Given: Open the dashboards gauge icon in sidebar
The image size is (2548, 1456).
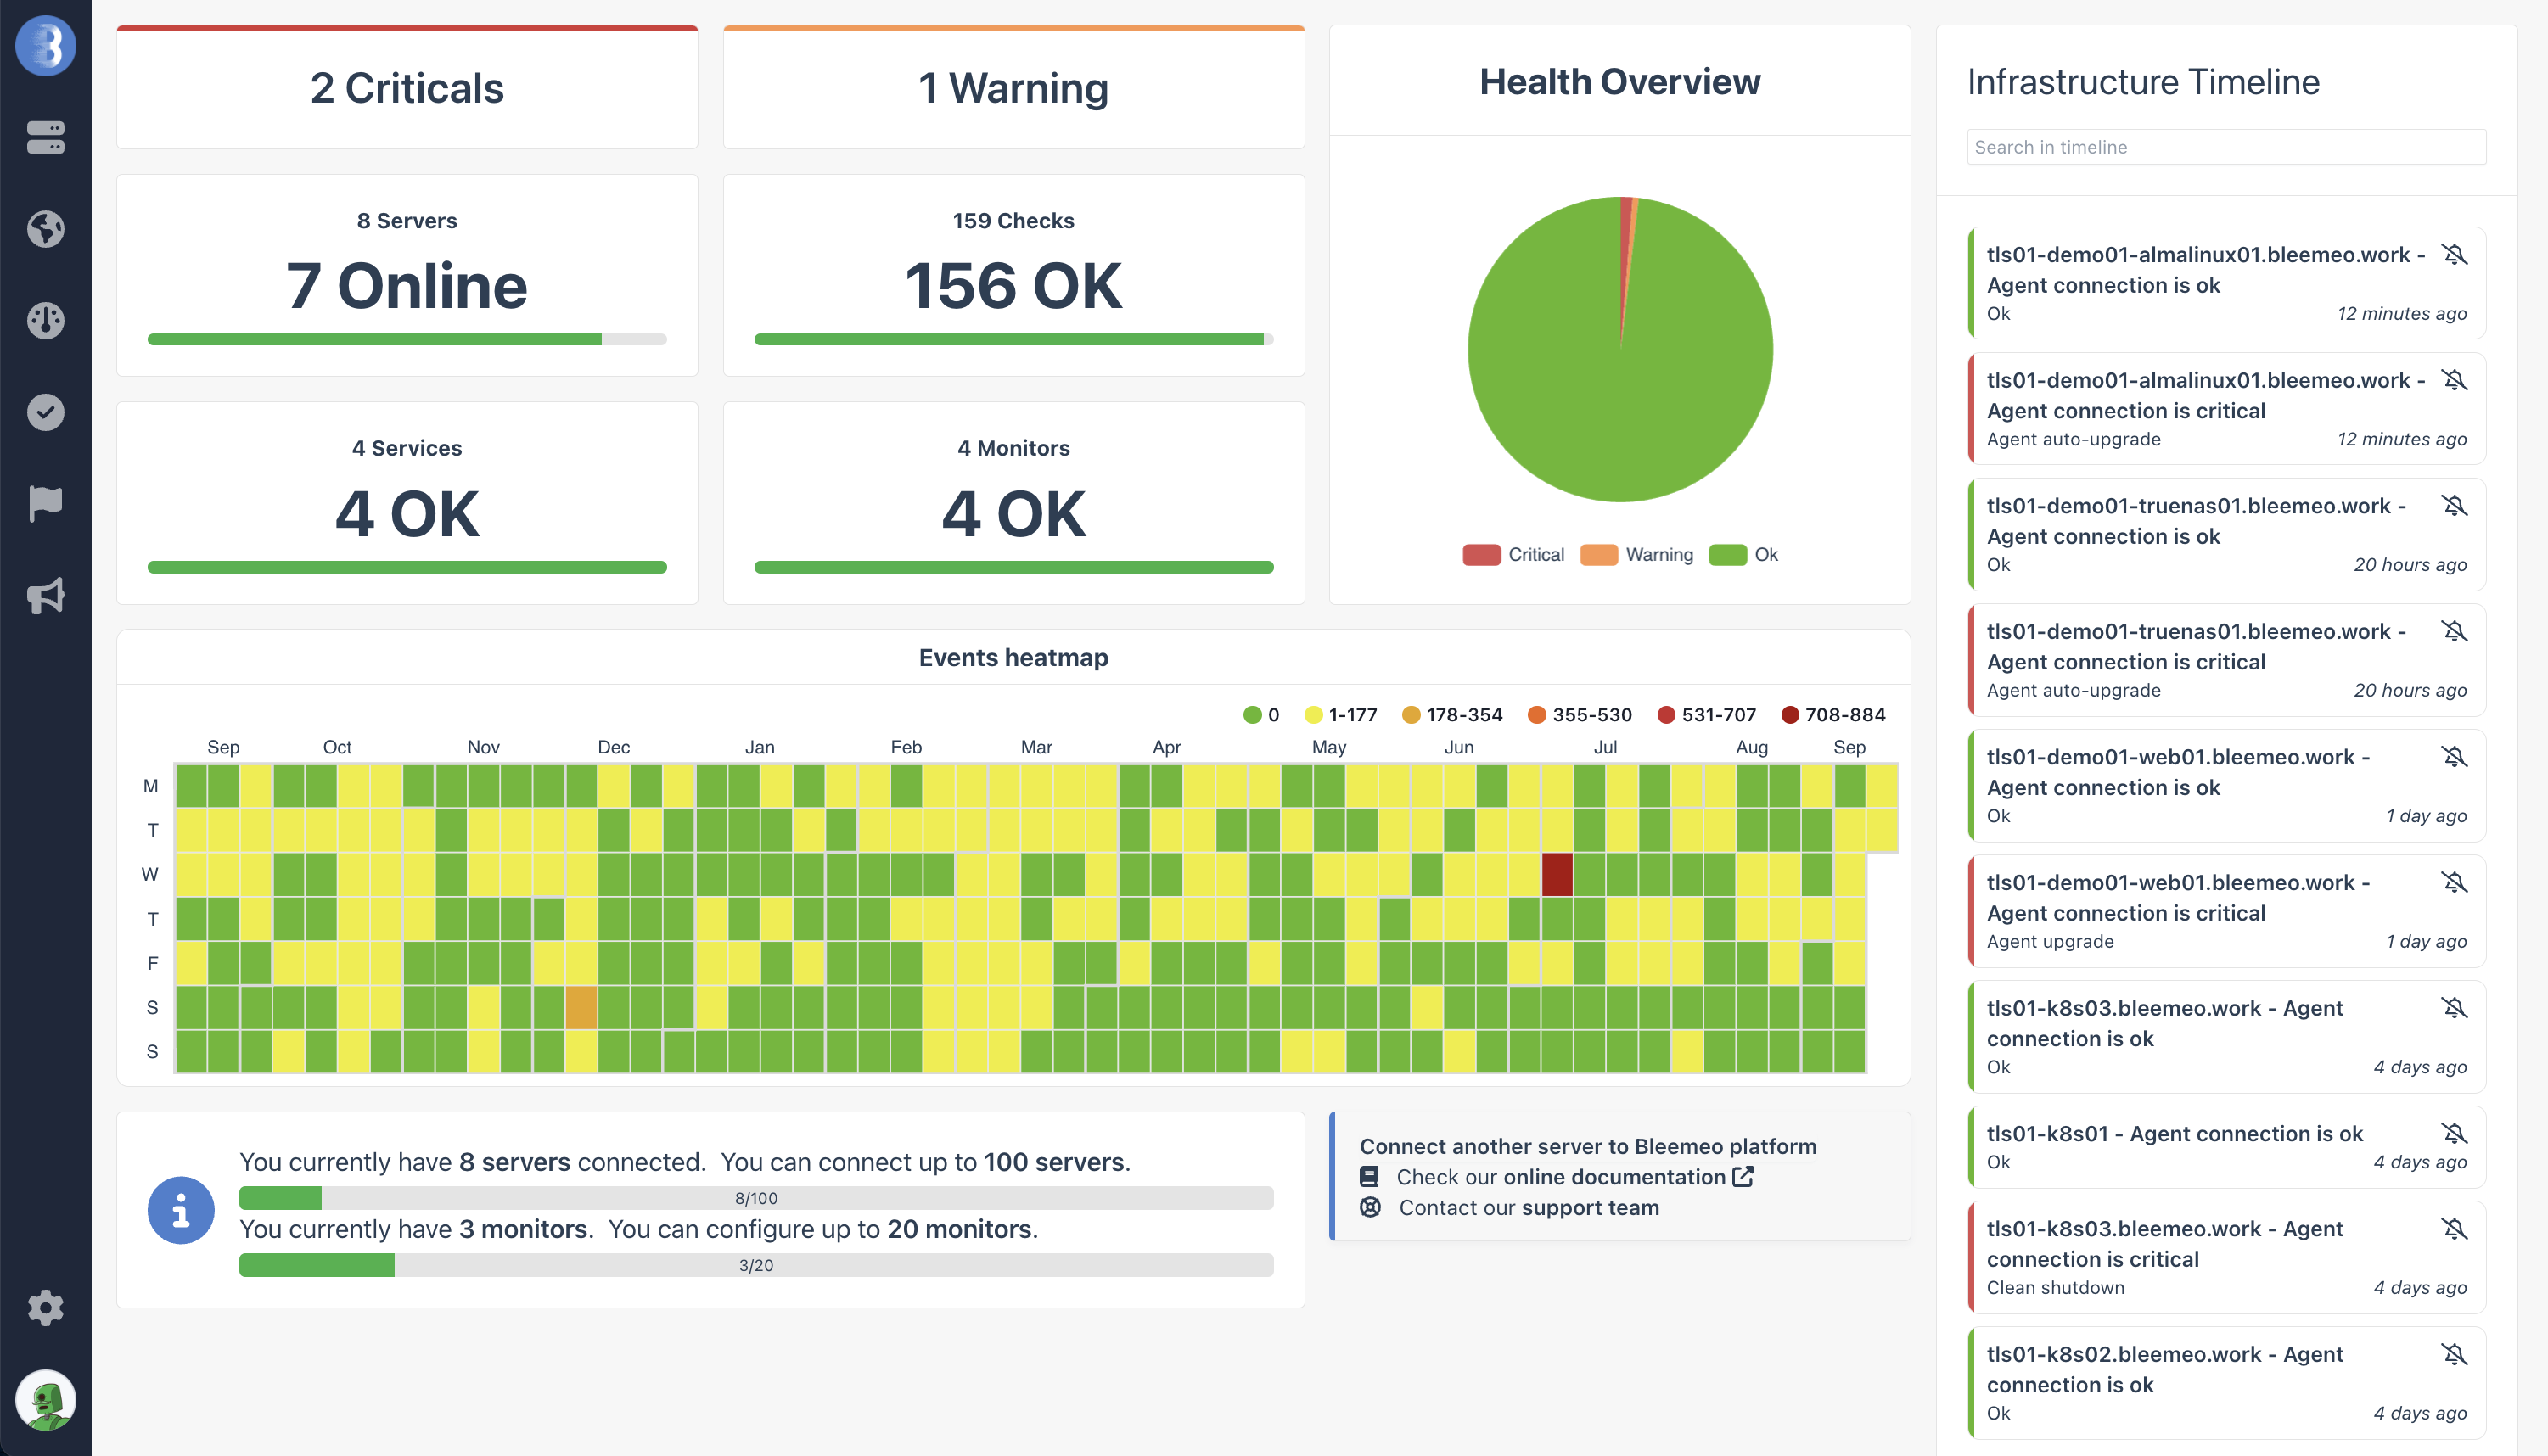Looking at the screenshot, I should [x=46, y=320].
